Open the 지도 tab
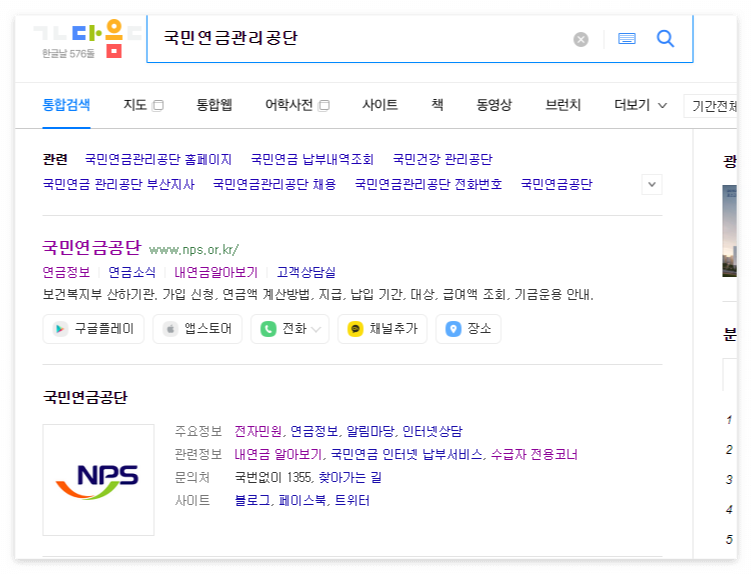752x574 pixels. 135,105
